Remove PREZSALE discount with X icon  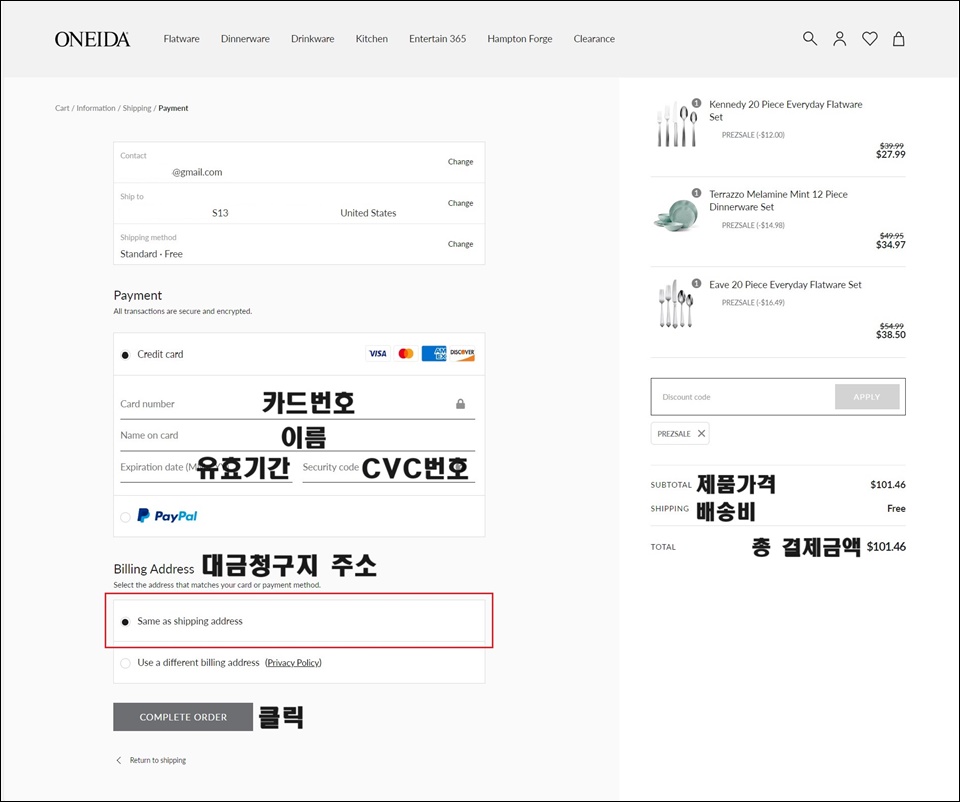pos(701,433)
